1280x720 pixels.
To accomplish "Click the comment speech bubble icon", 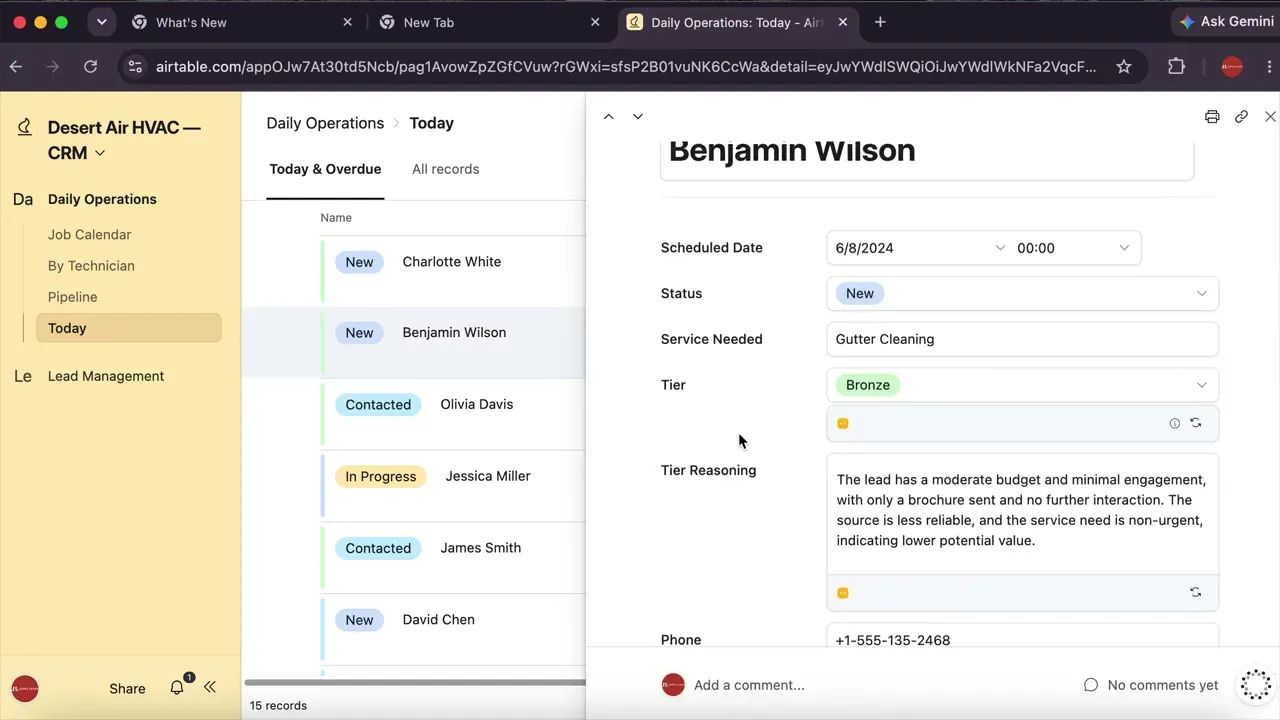I will tap(1091, 685).
